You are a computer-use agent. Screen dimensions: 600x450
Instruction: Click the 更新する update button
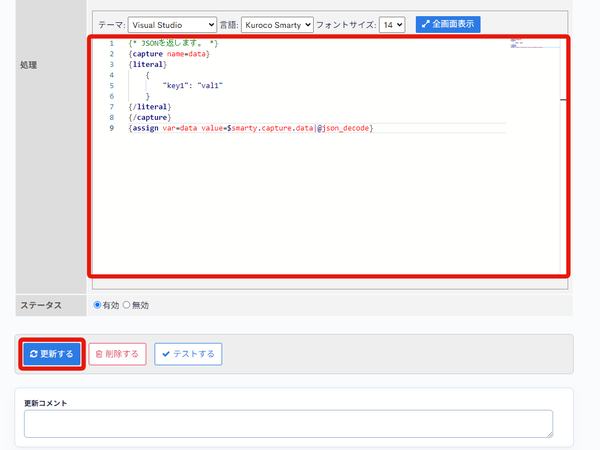[52, 354]
